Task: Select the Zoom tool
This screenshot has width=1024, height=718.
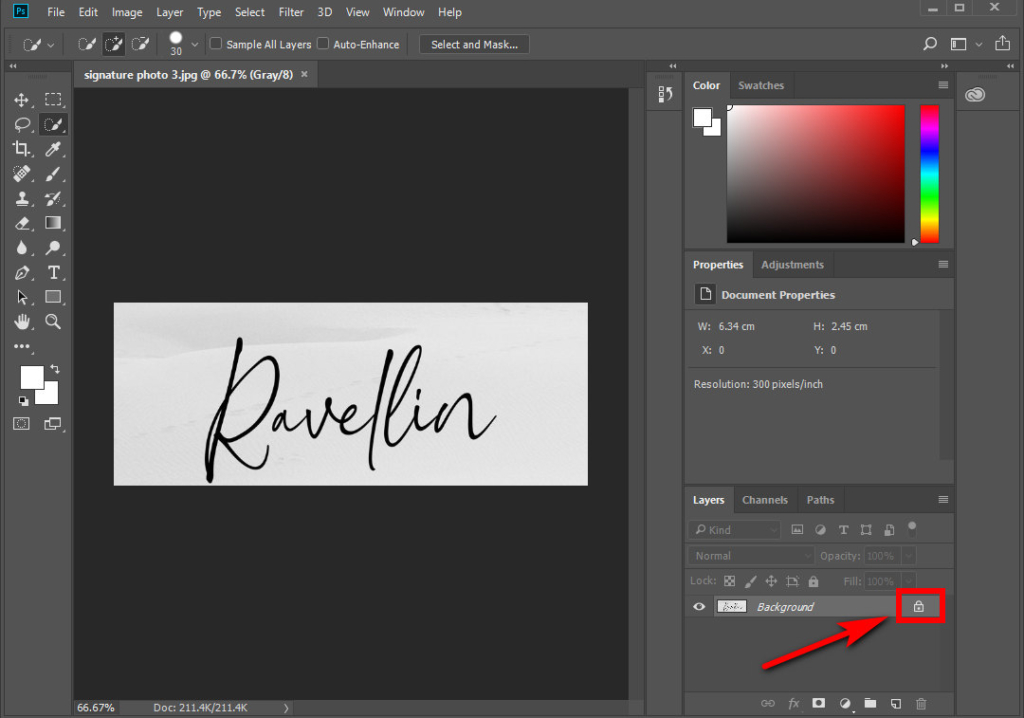Action: click(54, 322)
